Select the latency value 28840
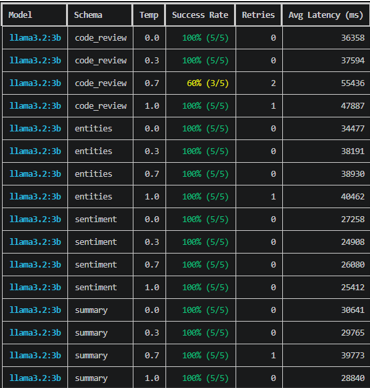370x388 pixels. [353, 378]
